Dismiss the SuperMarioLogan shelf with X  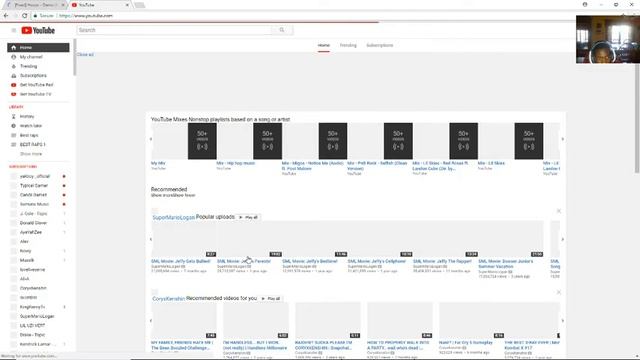[x=559, y=211]
